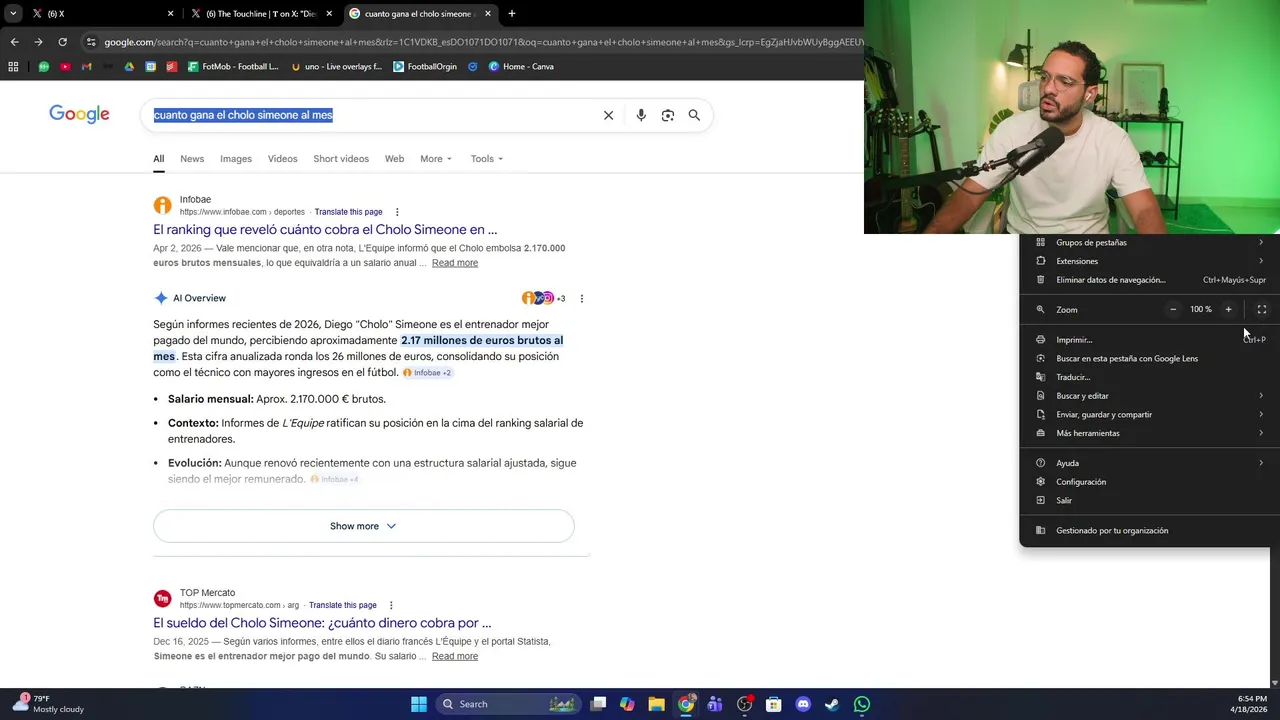This screenshot has height=720, width=1280.
Task: Increase zoom with the plus button
Action: pos(1228,309)
